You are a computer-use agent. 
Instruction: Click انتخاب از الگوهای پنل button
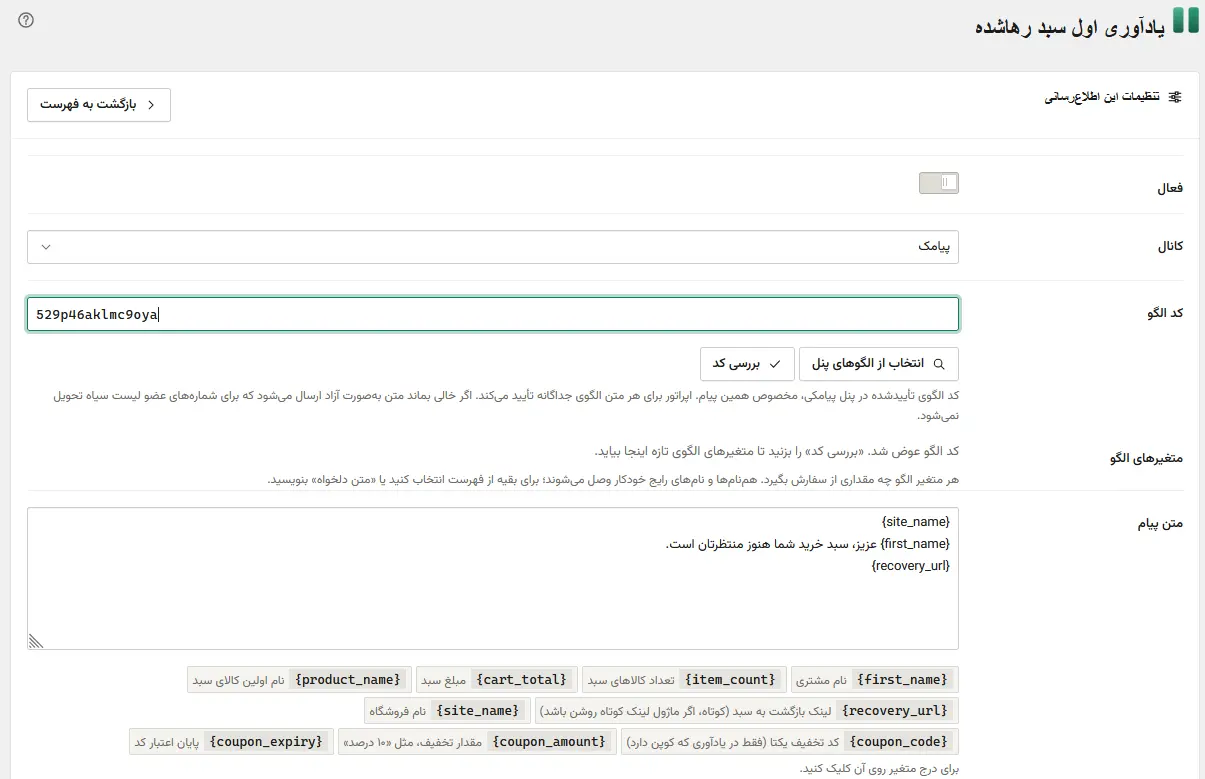pyautogui.click(x=879, y=364)
